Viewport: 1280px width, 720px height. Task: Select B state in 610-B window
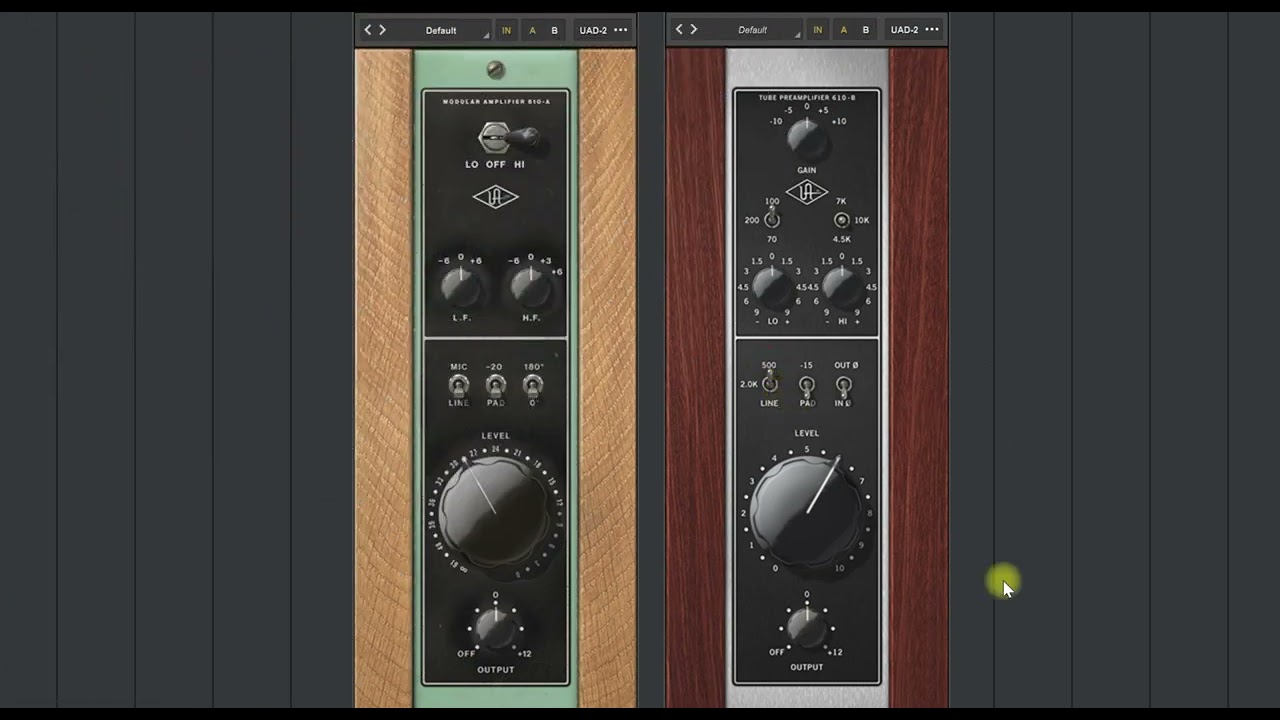coord(866,30)
